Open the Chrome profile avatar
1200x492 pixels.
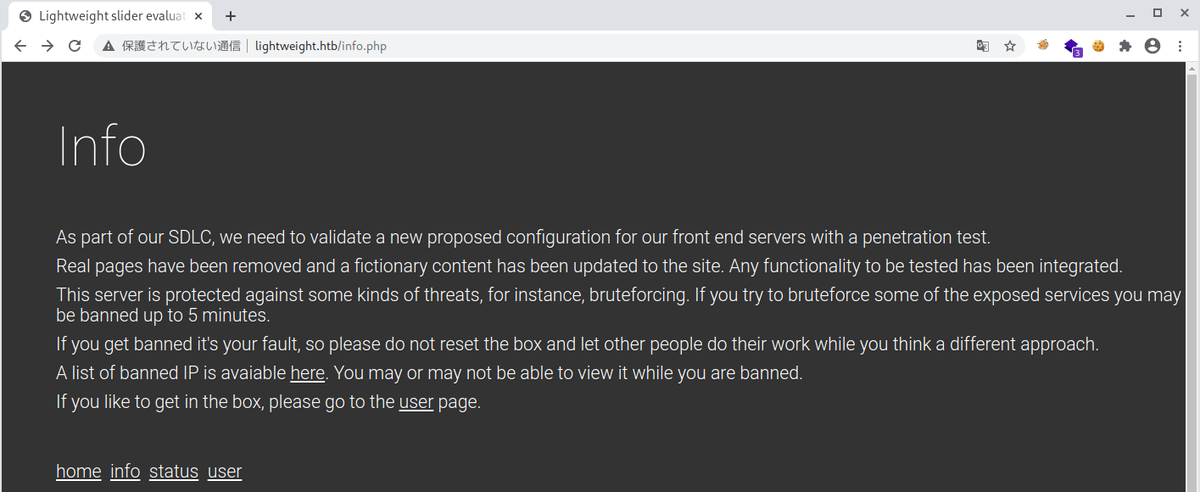click(1152, 46)
